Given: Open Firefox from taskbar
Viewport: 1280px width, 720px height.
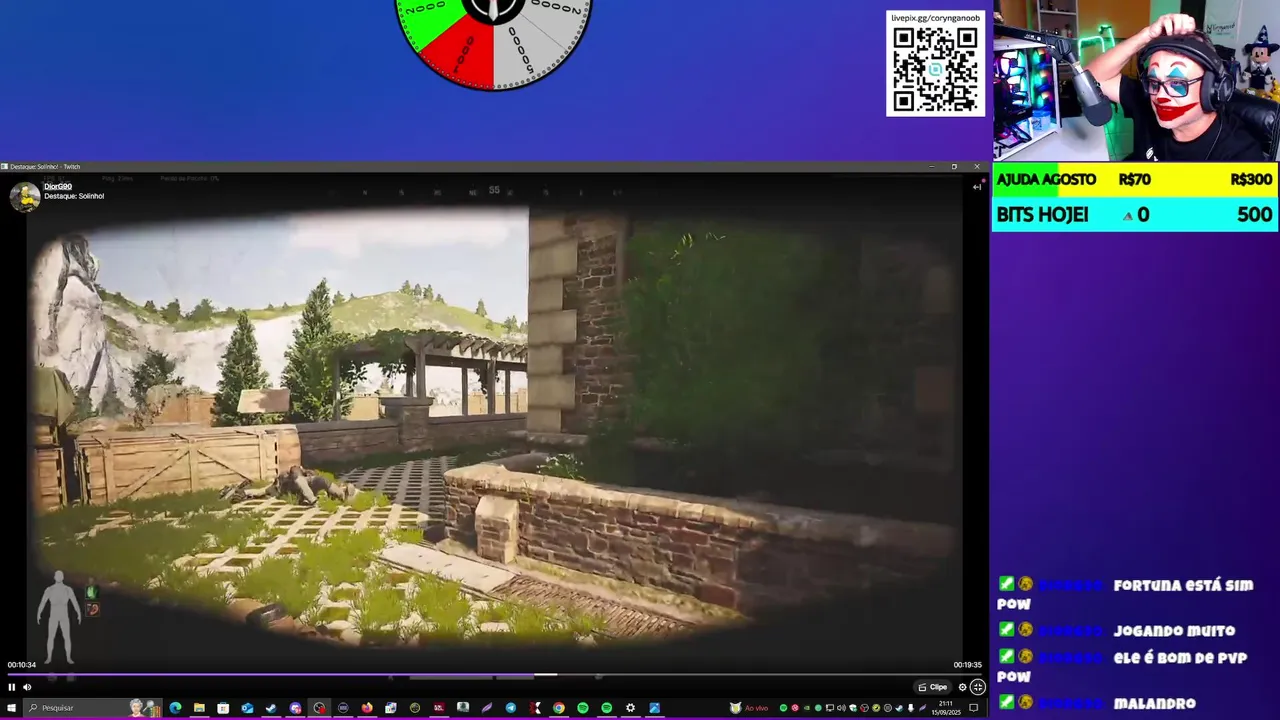Looking at the screenshot, I should pos(367,708).
